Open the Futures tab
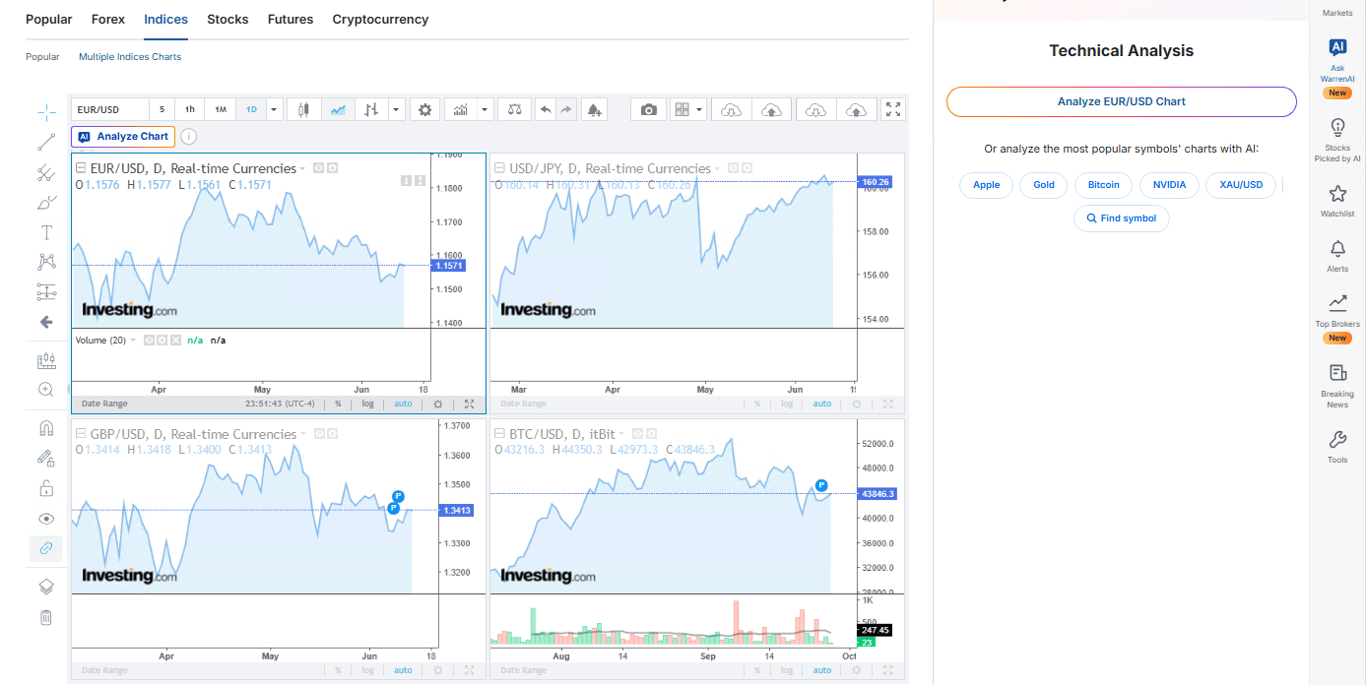This screenshot has height=685, width=1366. coord(290,19)
